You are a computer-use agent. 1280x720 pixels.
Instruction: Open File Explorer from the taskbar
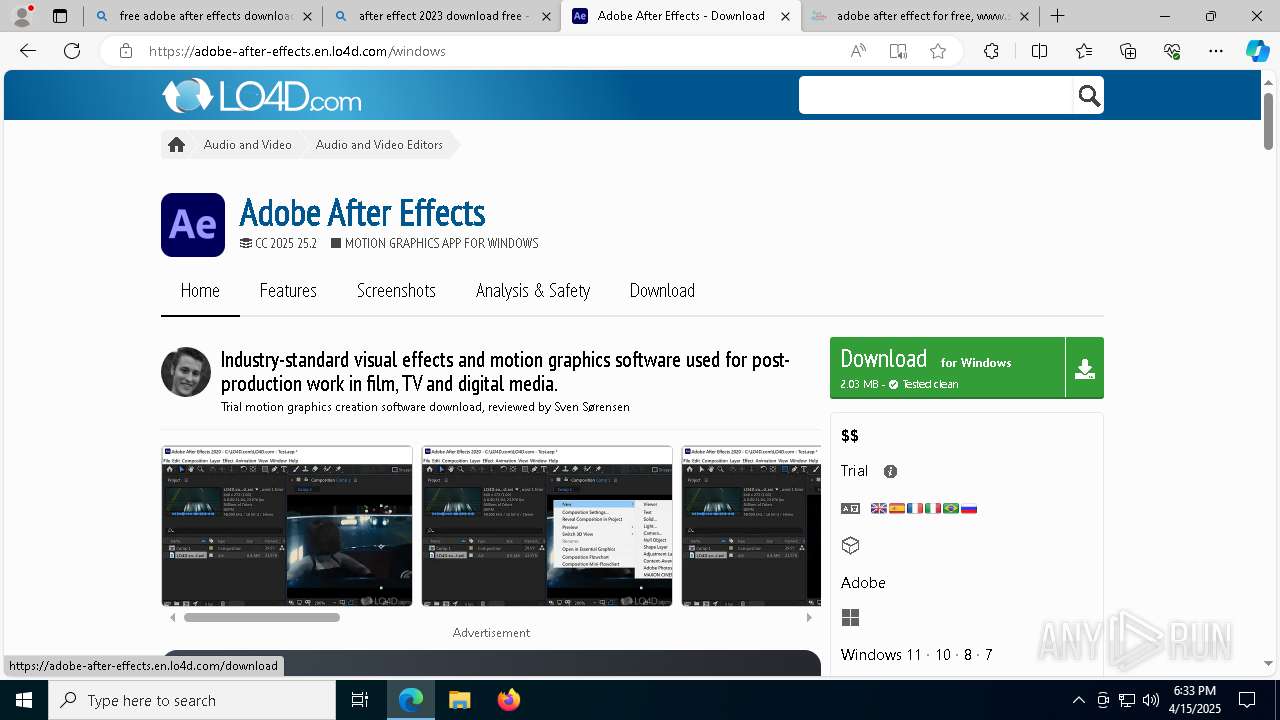459,700
